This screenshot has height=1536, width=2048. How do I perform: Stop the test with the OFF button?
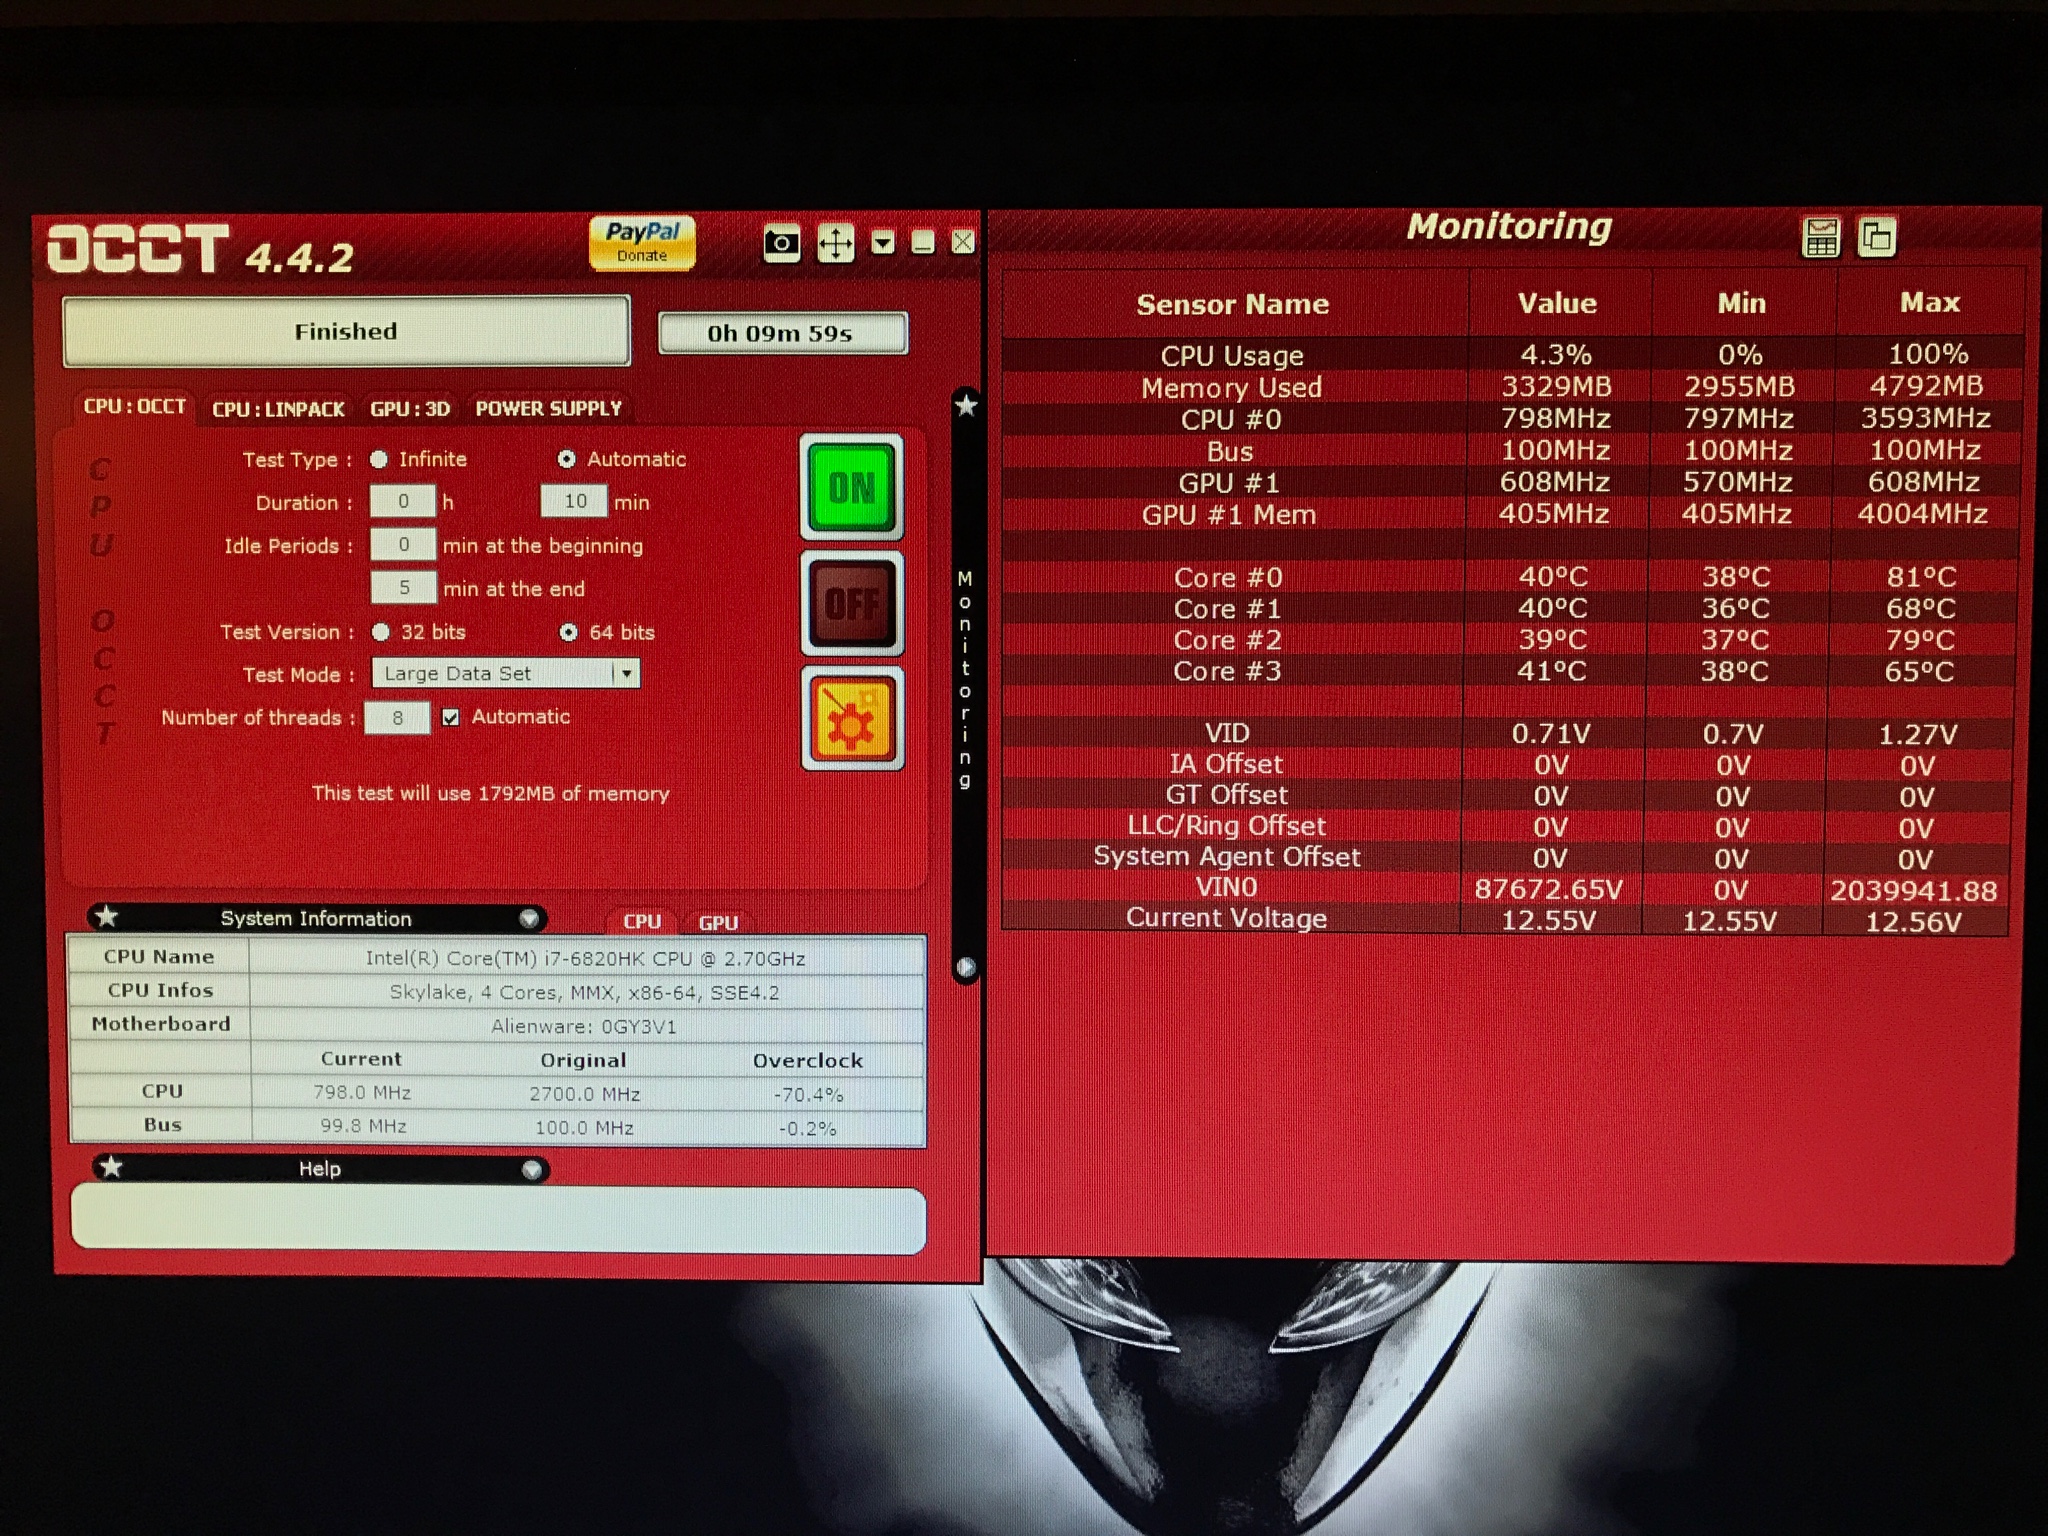pos(852,604)
